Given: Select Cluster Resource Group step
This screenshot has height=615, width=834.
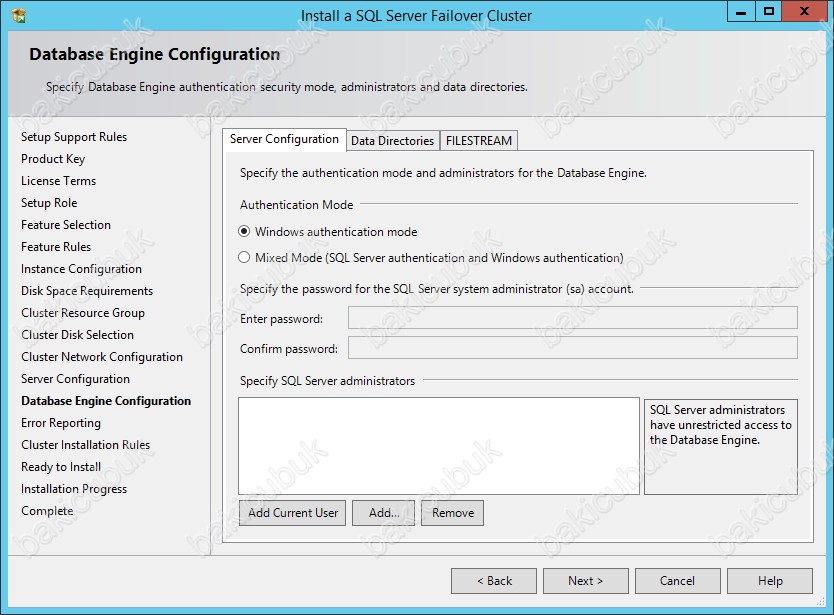Looking at the screenshot, I should click(83, 313).
